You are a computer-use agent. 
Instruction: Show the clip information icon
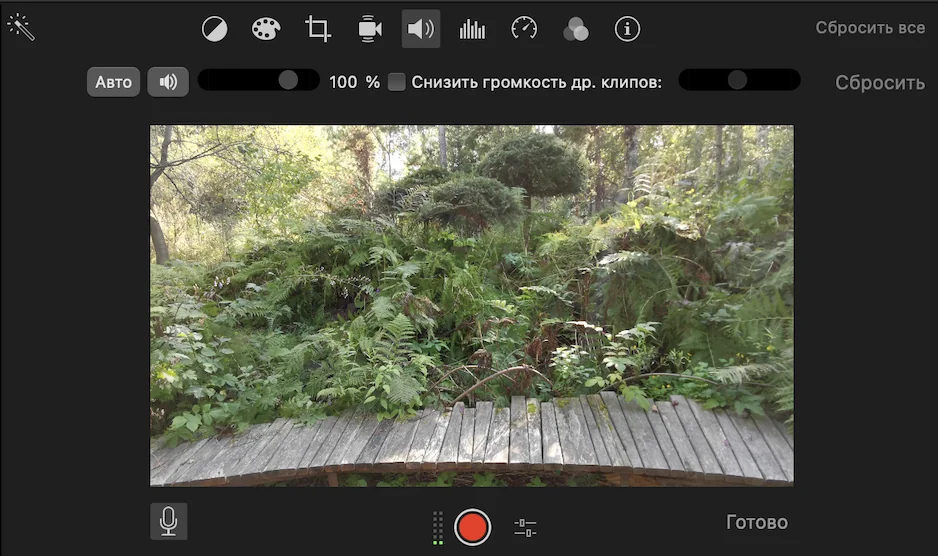(627, 29)
